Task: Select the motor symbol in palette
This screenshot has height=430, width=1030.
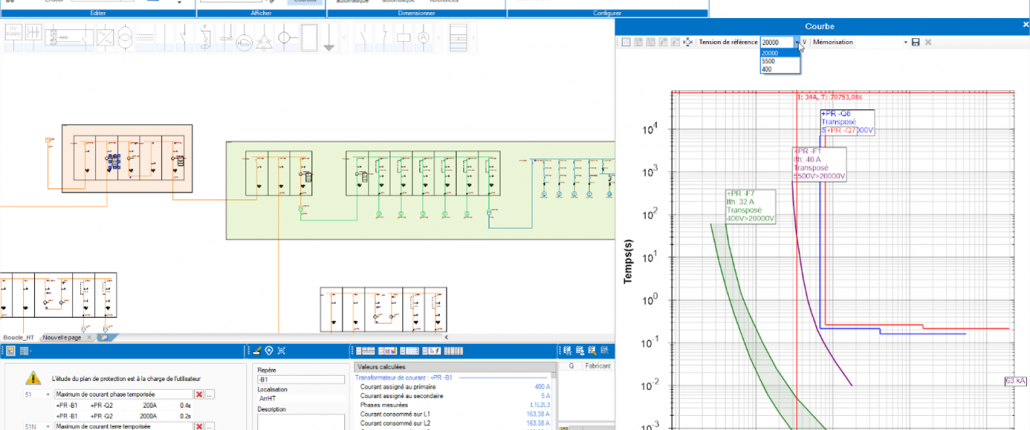Action: [244, 37]
